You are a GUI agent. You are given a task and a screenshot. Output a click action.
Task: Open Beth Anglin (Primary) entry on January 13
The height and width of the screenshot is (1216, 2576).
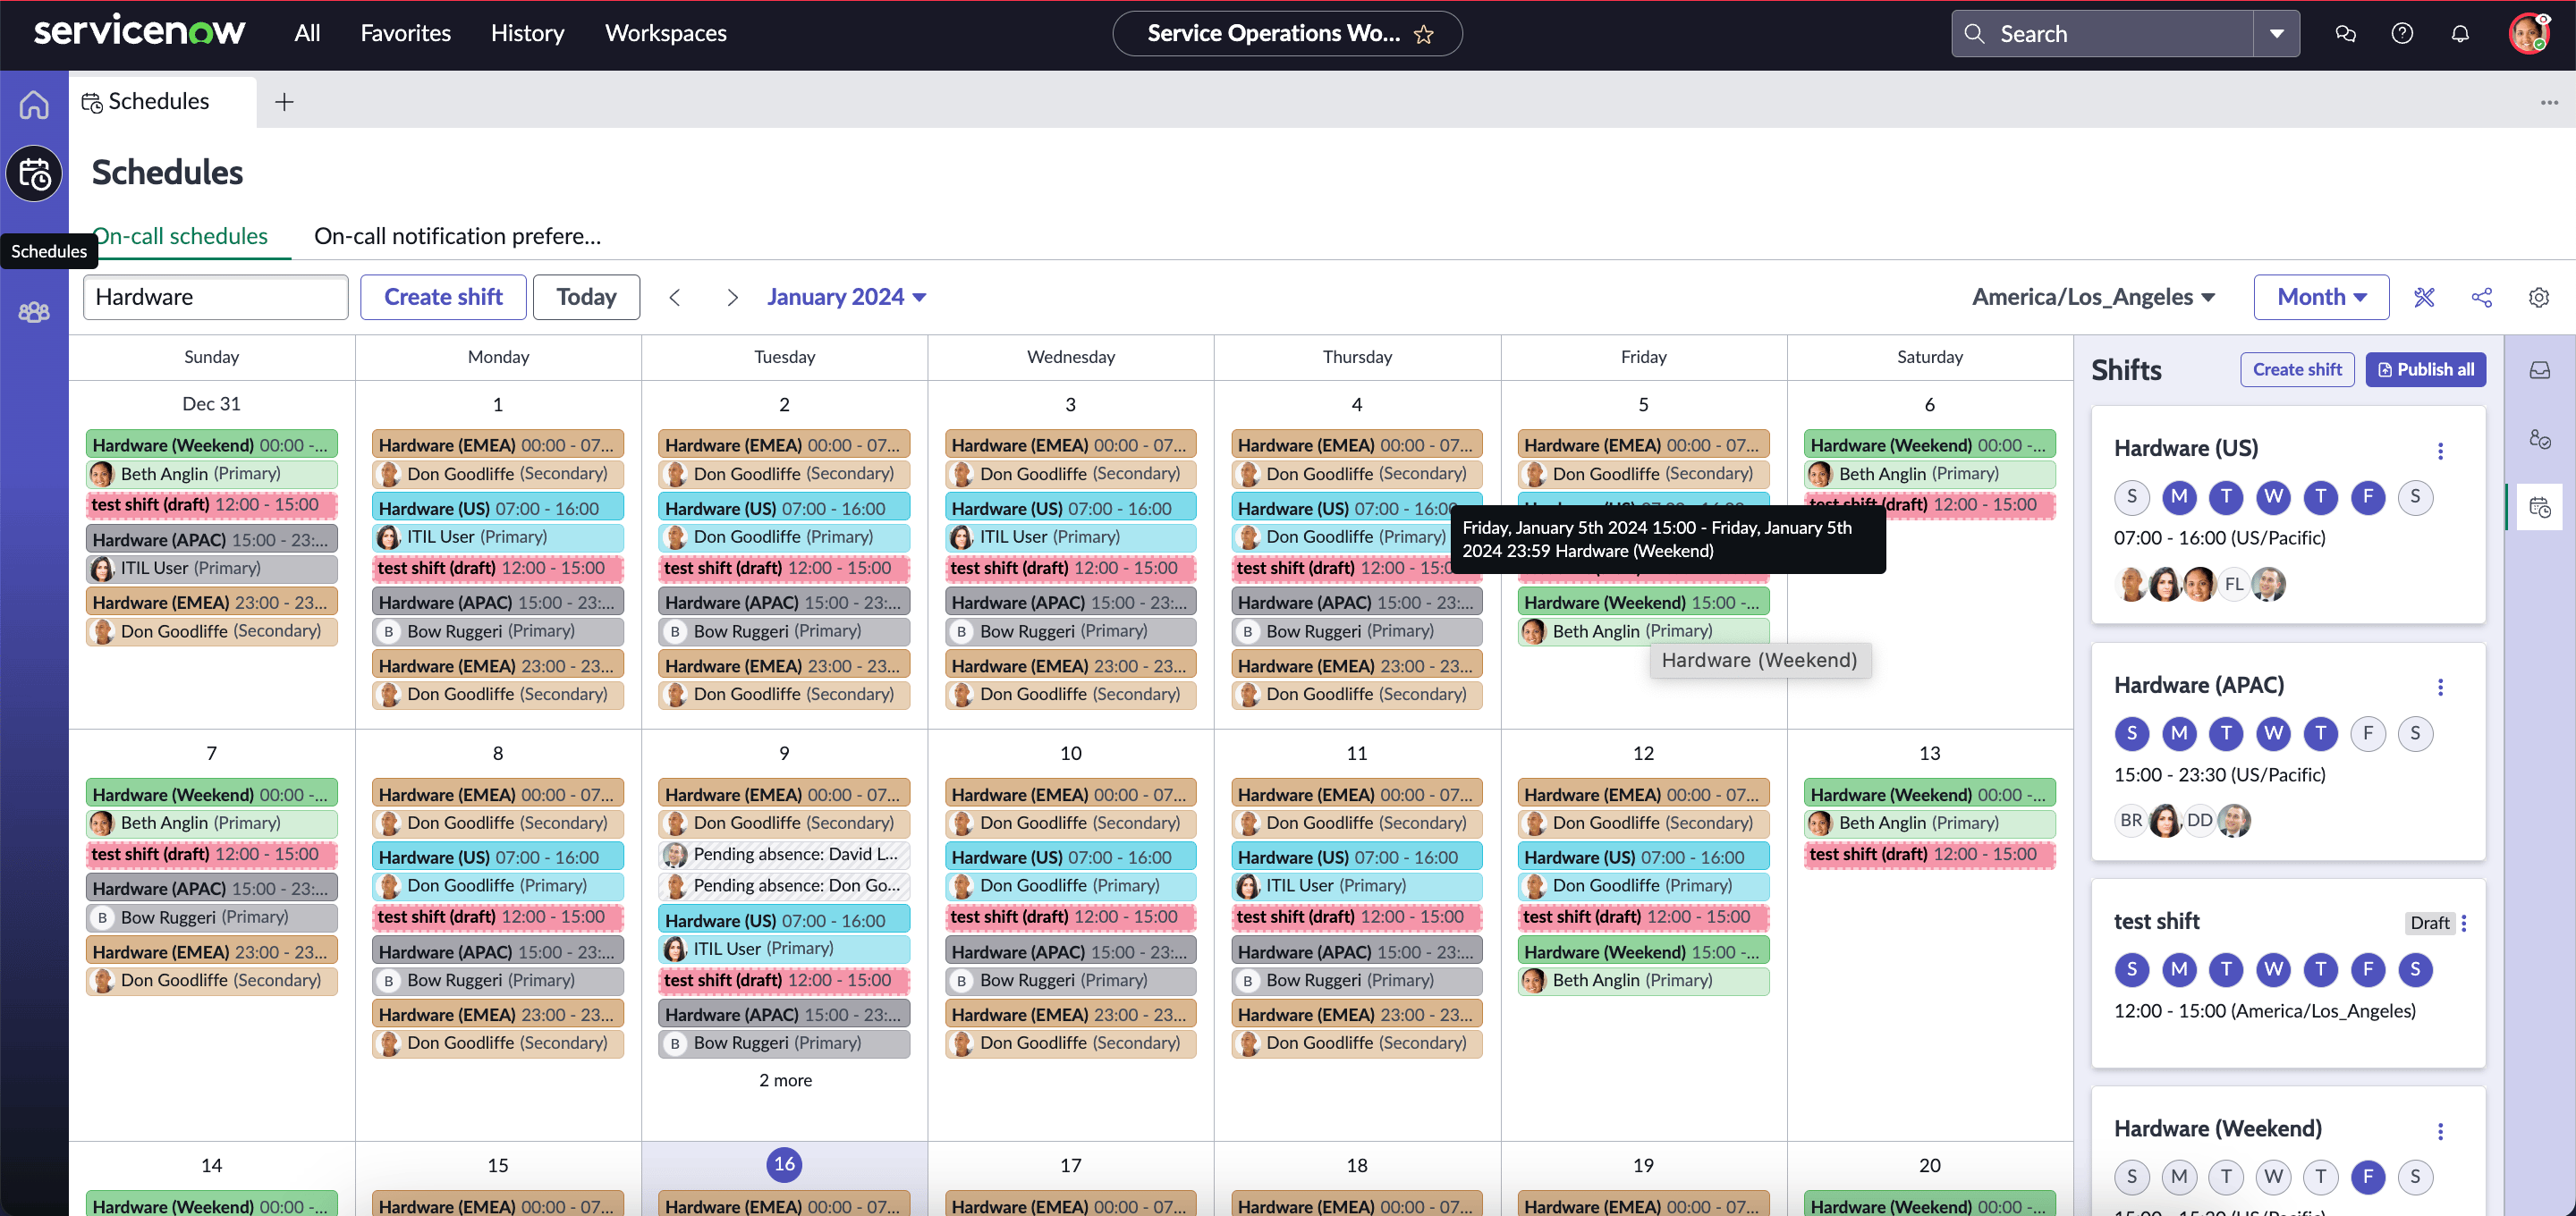(x=1930, y=823)
